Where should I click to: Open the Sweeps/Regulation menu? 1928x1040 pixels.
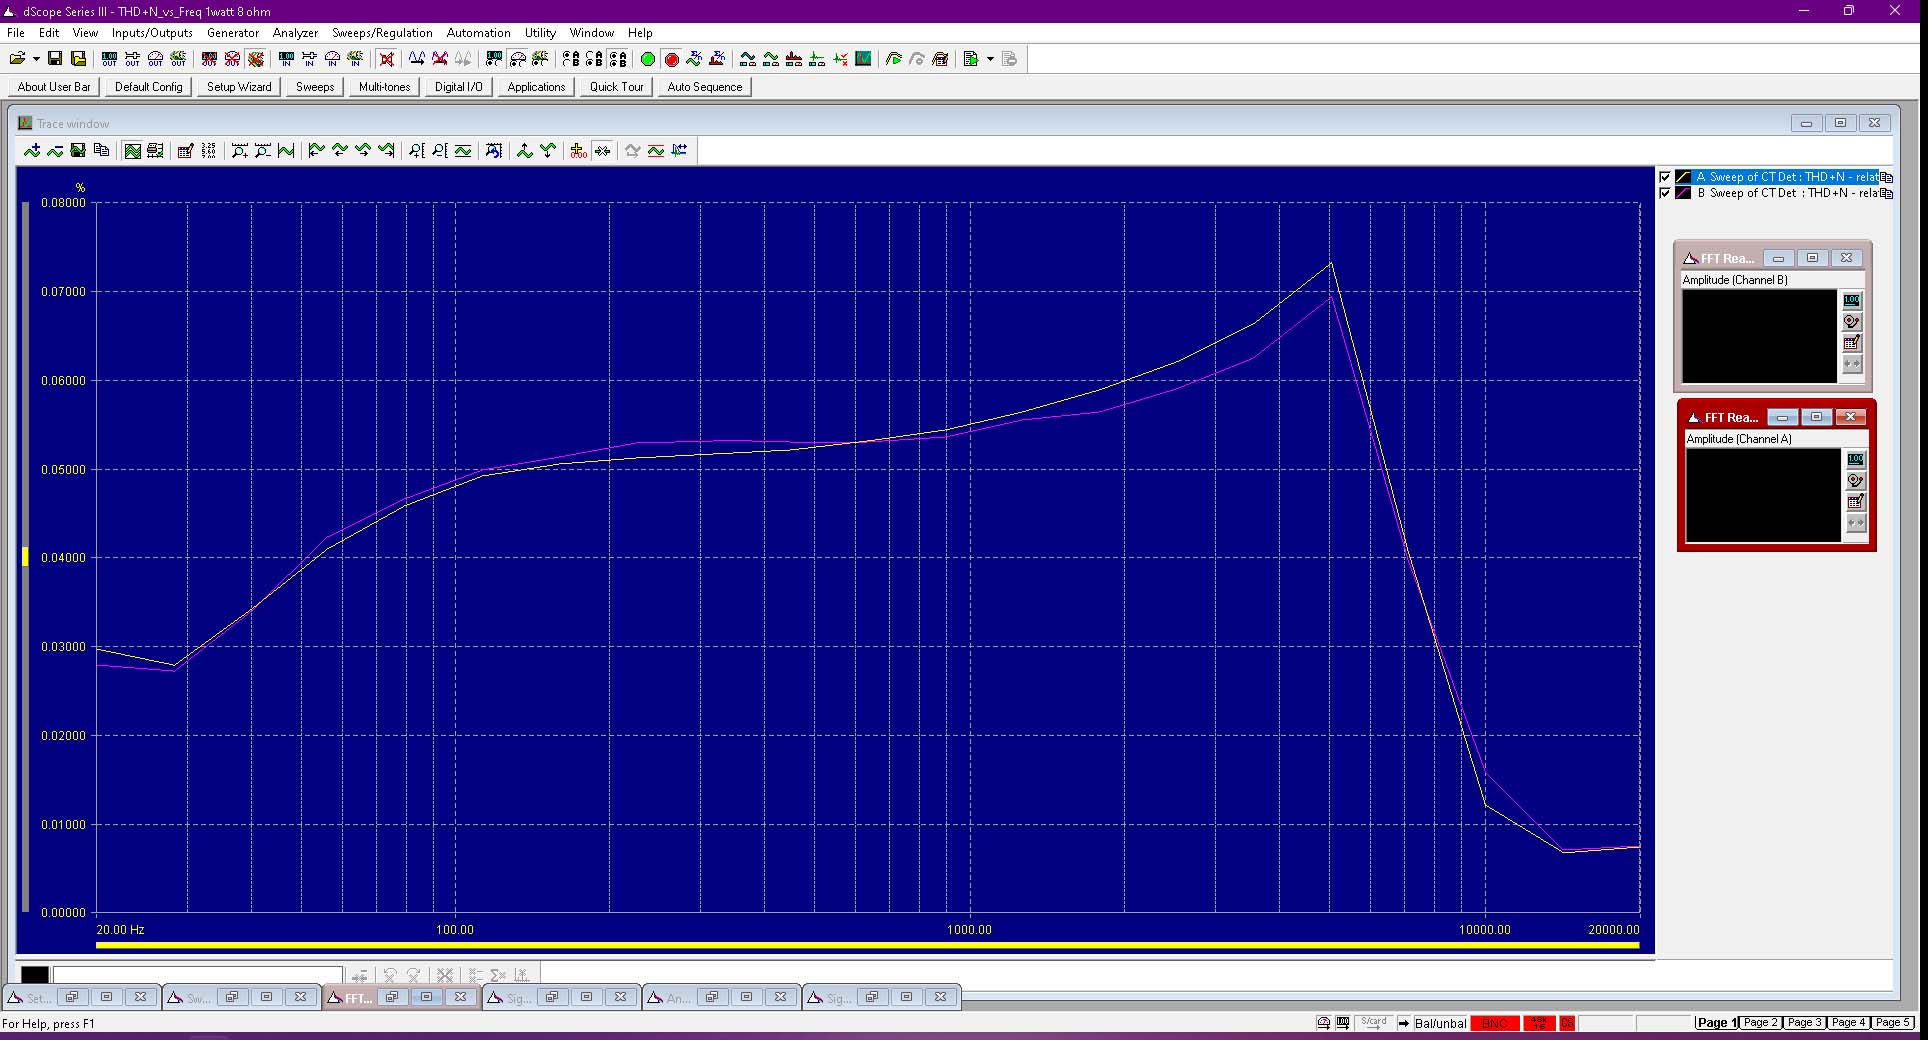[382, 33]
